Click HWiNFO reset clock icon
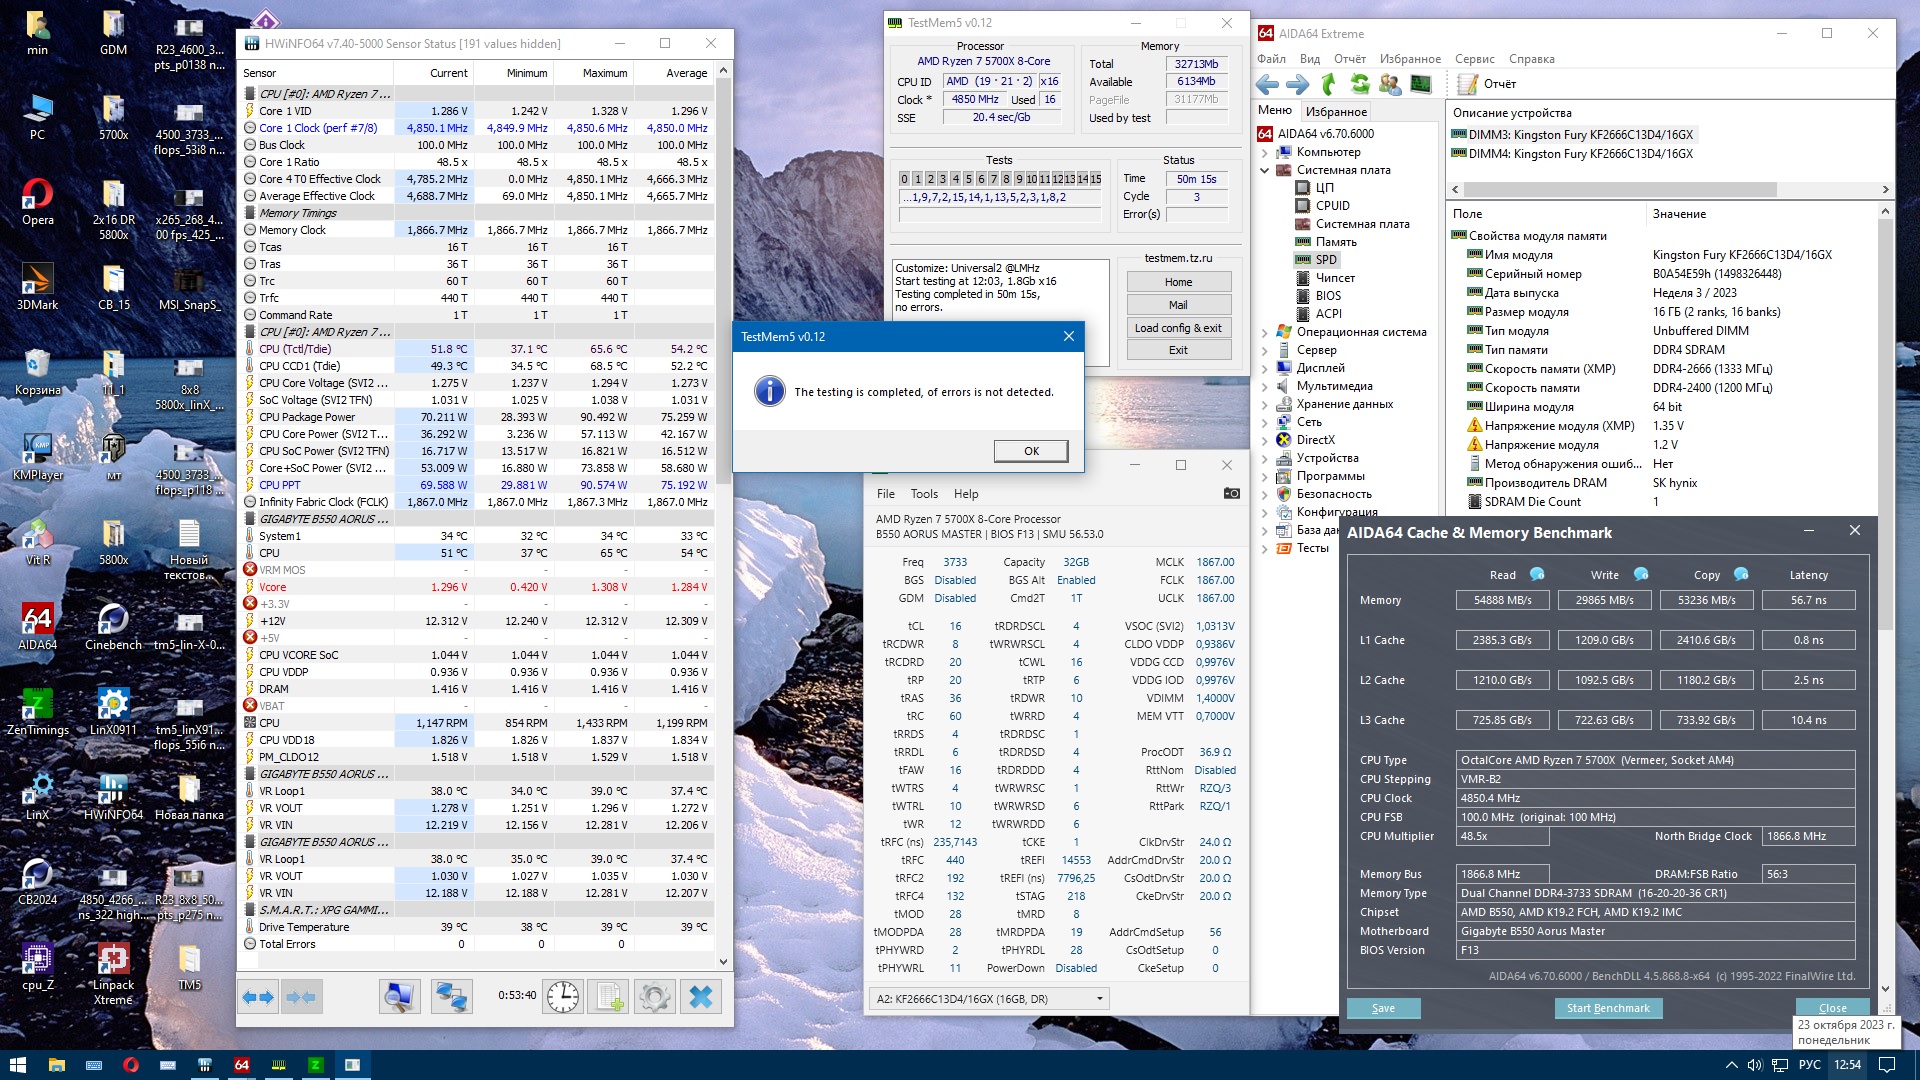 (x=563, y=996)
